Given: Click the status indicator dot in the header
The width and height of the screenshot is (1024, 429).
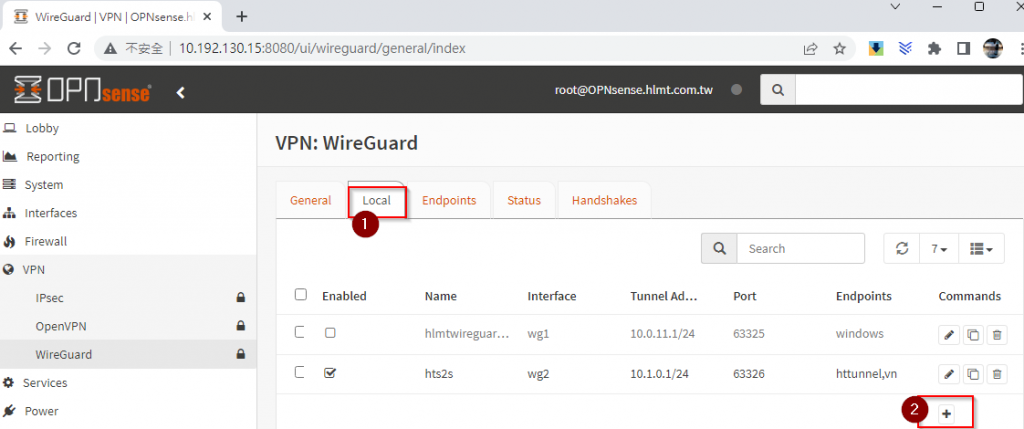Looking at the screenshot, I should [737, 91].
